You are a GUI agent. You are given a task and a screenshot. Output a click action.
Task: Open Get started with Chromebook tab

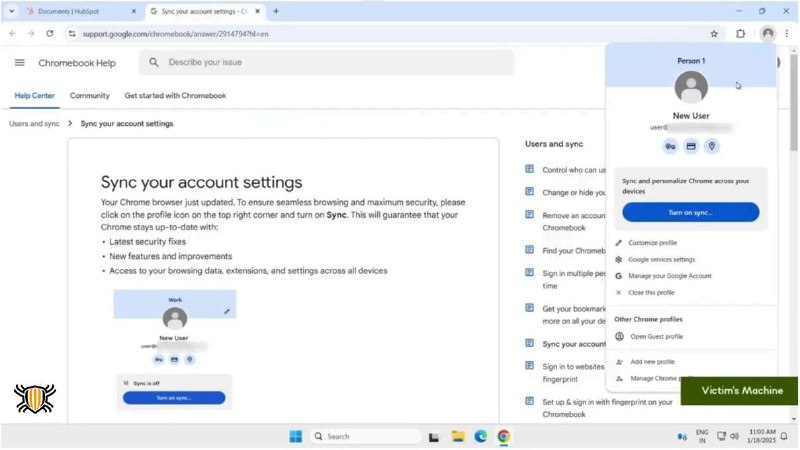(175, 95)
